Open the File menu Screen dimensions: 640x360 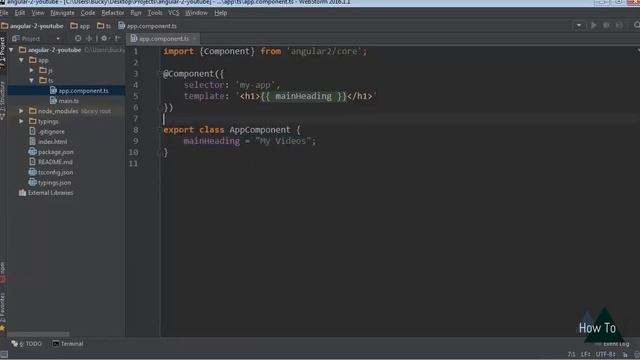(4, 13)
